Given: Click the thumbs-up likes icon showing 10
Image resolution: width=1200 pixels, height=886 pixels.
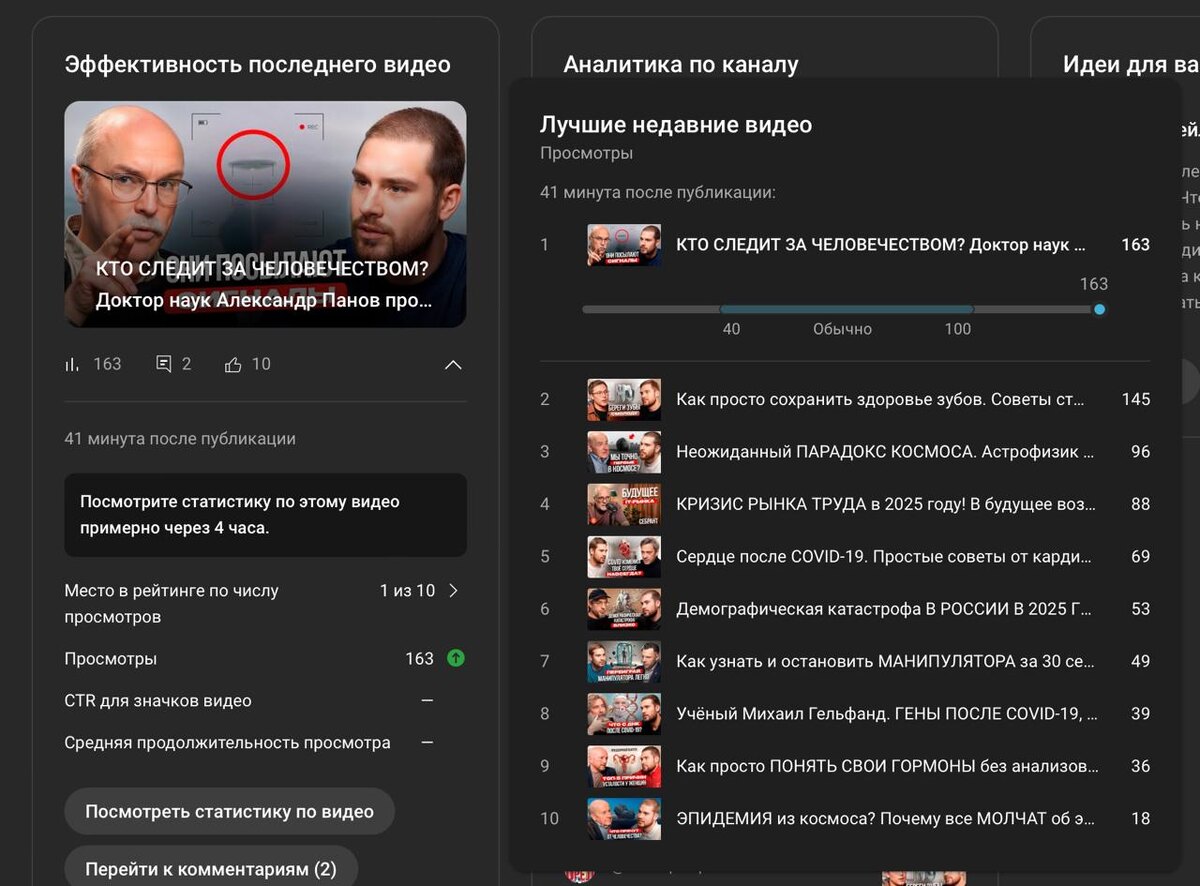Looking at the screenshot, I should pos(233,365).
